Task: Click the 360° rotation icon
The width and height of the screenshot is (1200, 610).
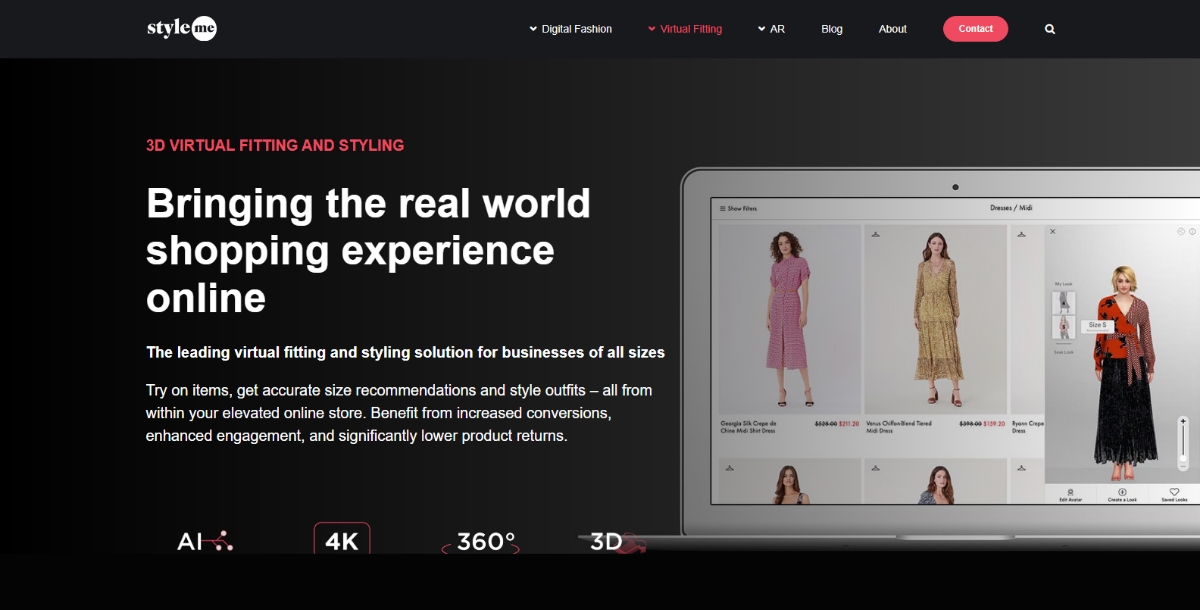Action: tap(481, 542)
